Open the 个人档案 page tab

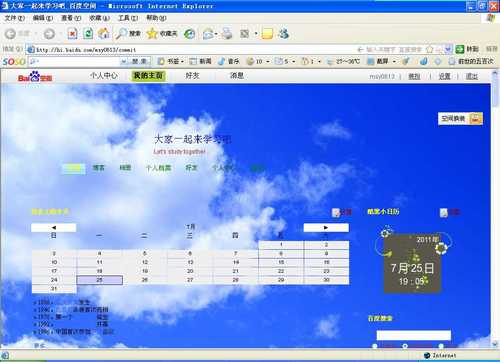158,168
